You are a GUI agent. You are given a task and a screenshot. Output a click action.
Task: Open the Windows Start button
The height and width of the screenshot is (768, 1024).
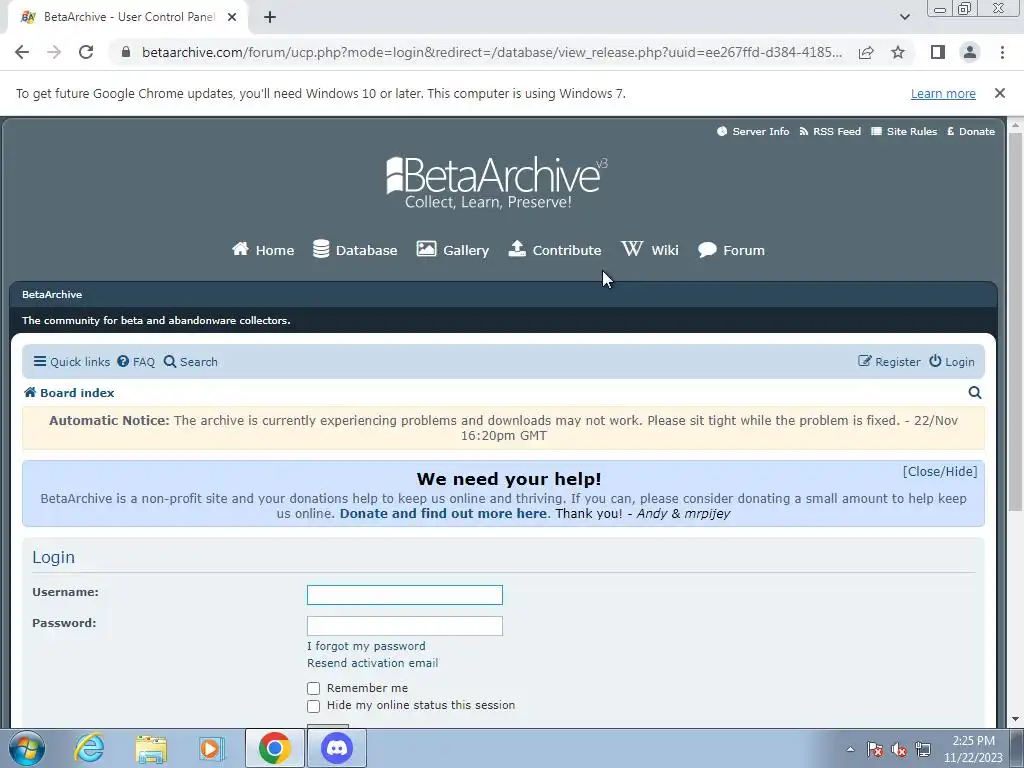tap(26, 748)
